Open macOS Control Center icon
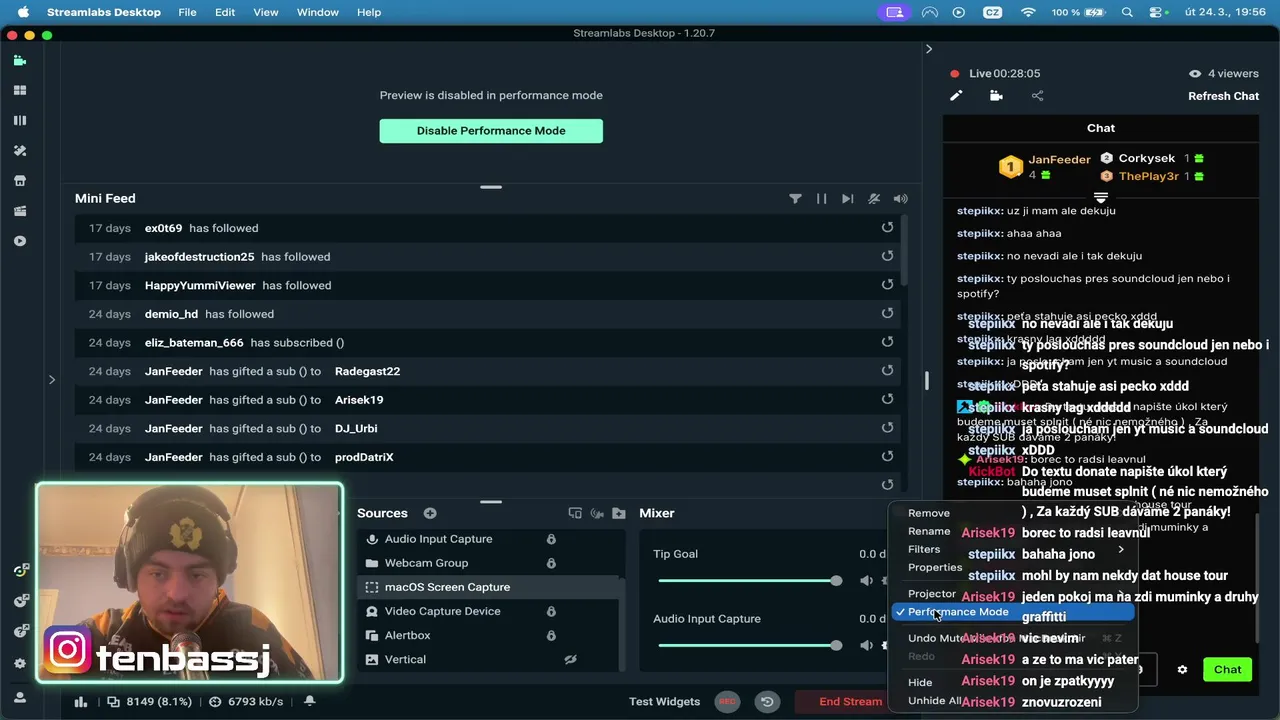This screenshot has height=720, width=1280. [x=1157, y=12]
